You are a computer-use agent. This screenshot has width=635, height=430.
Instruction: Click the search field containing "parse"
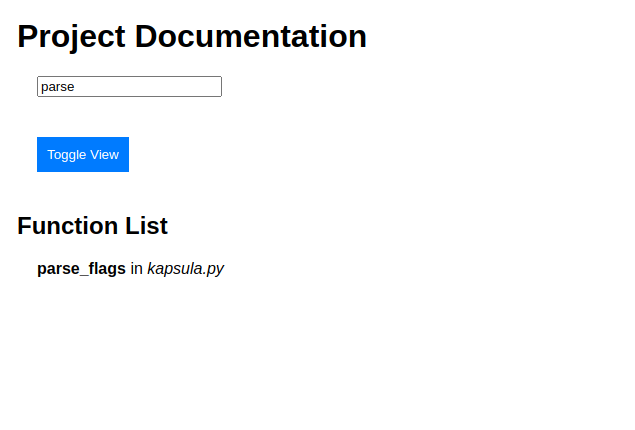tap(129, 87)
